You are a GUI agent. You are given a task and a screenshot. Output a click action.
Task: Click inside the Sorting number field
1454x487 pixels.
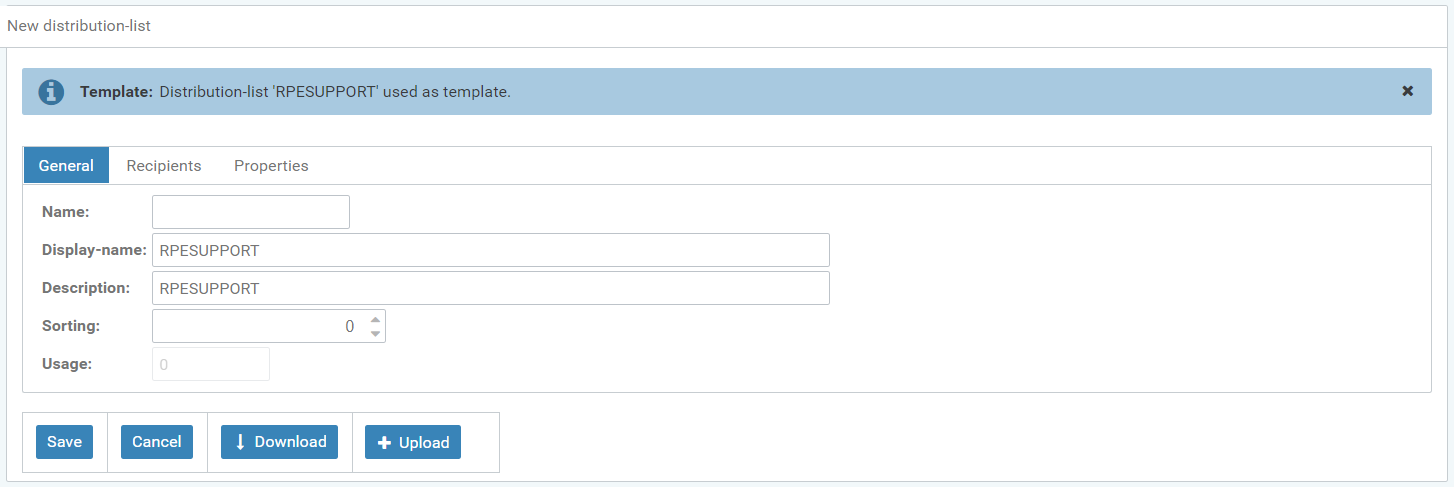click(255, 326)
